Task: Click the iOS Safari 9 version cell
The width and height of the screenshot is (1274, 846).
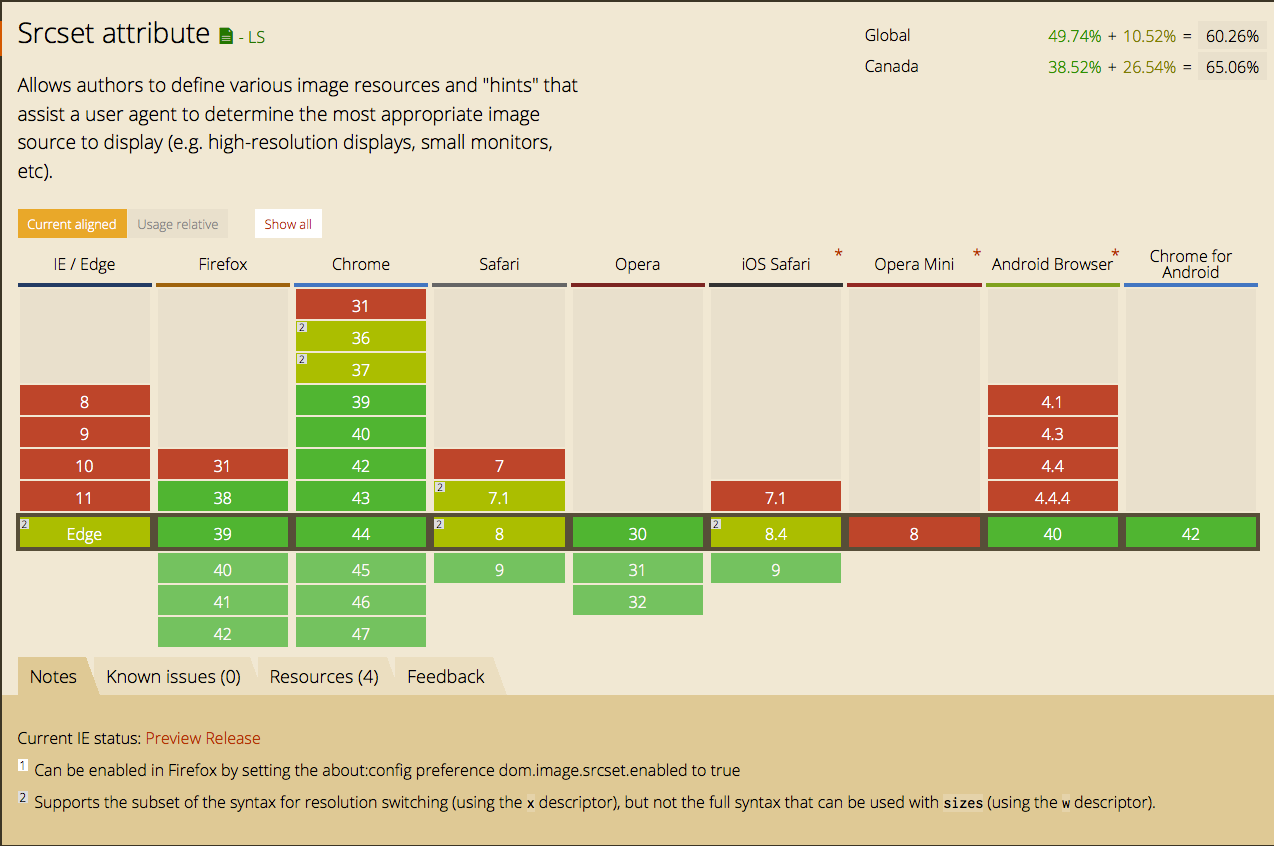Action: [776, 569]
